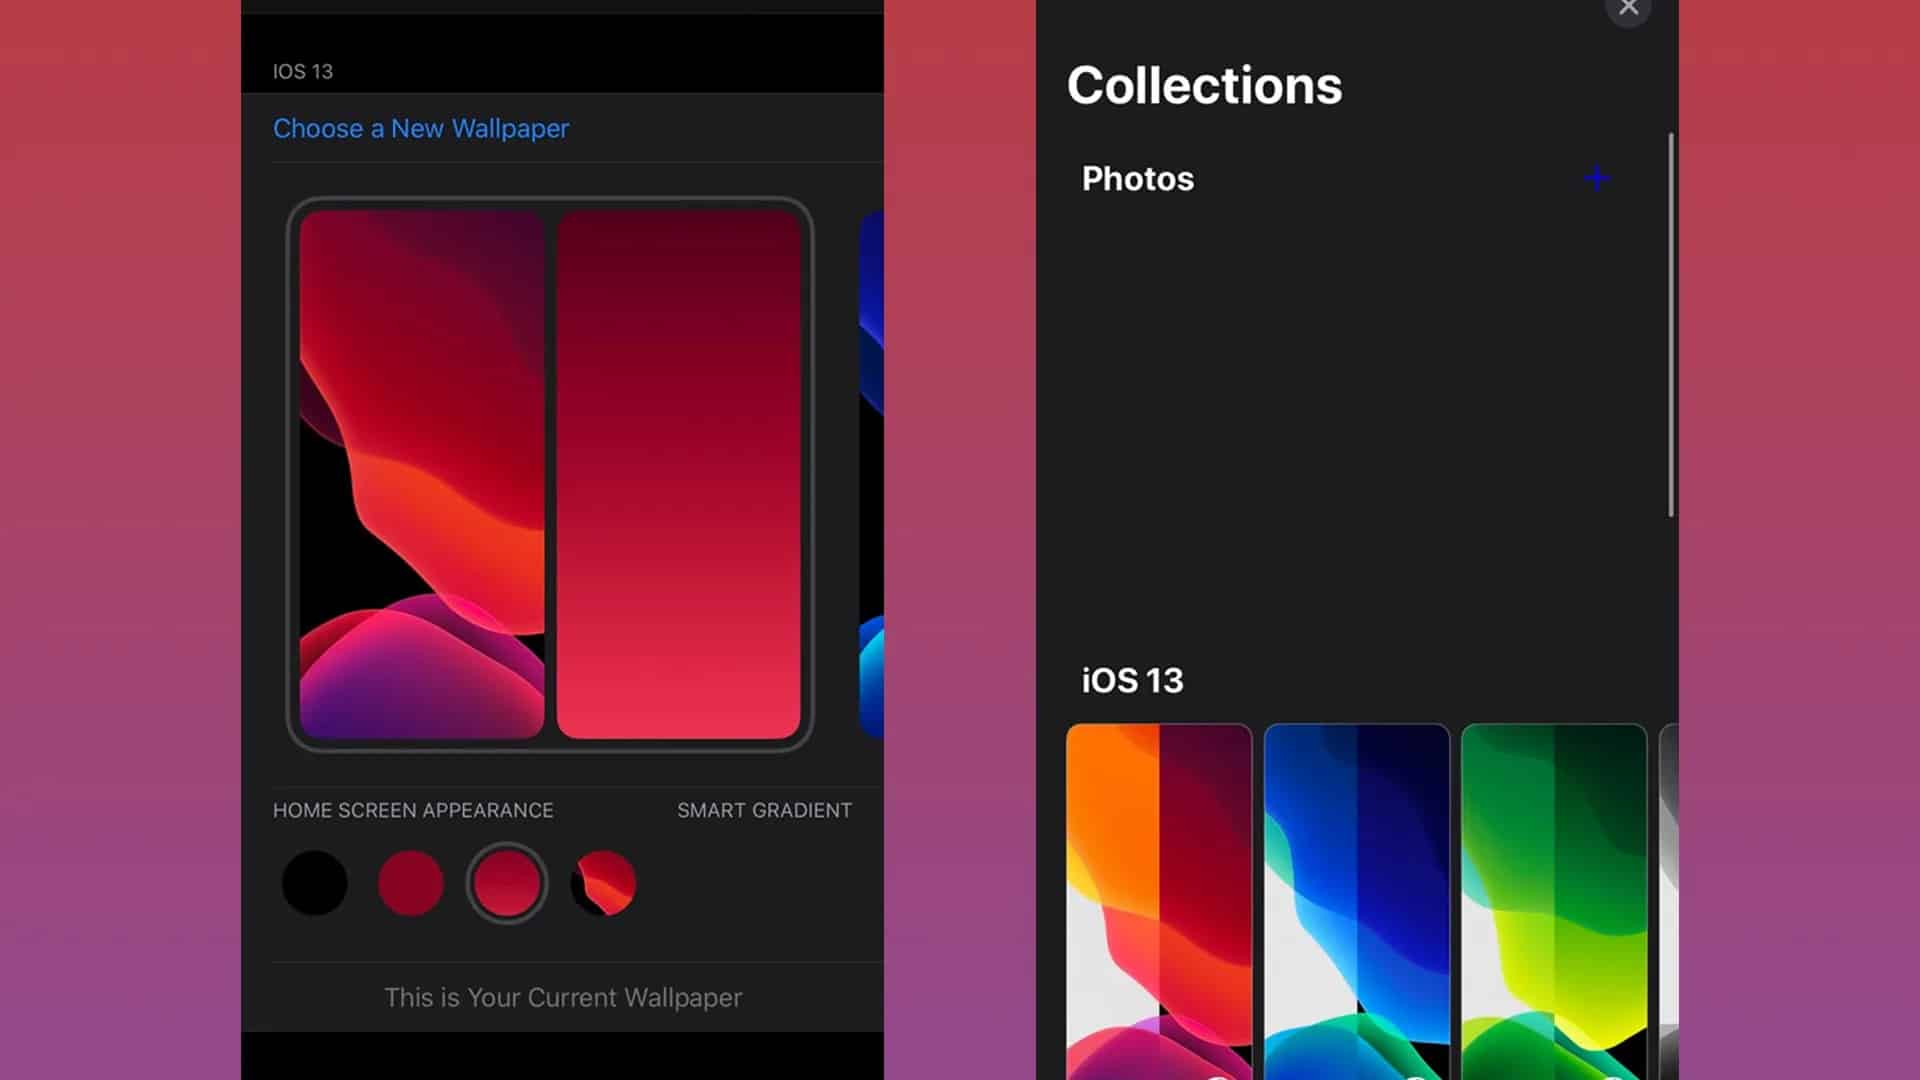Tap the IOS 13 section header on left
Viewport: 1920px width, 1080px height.
(303, 72)
